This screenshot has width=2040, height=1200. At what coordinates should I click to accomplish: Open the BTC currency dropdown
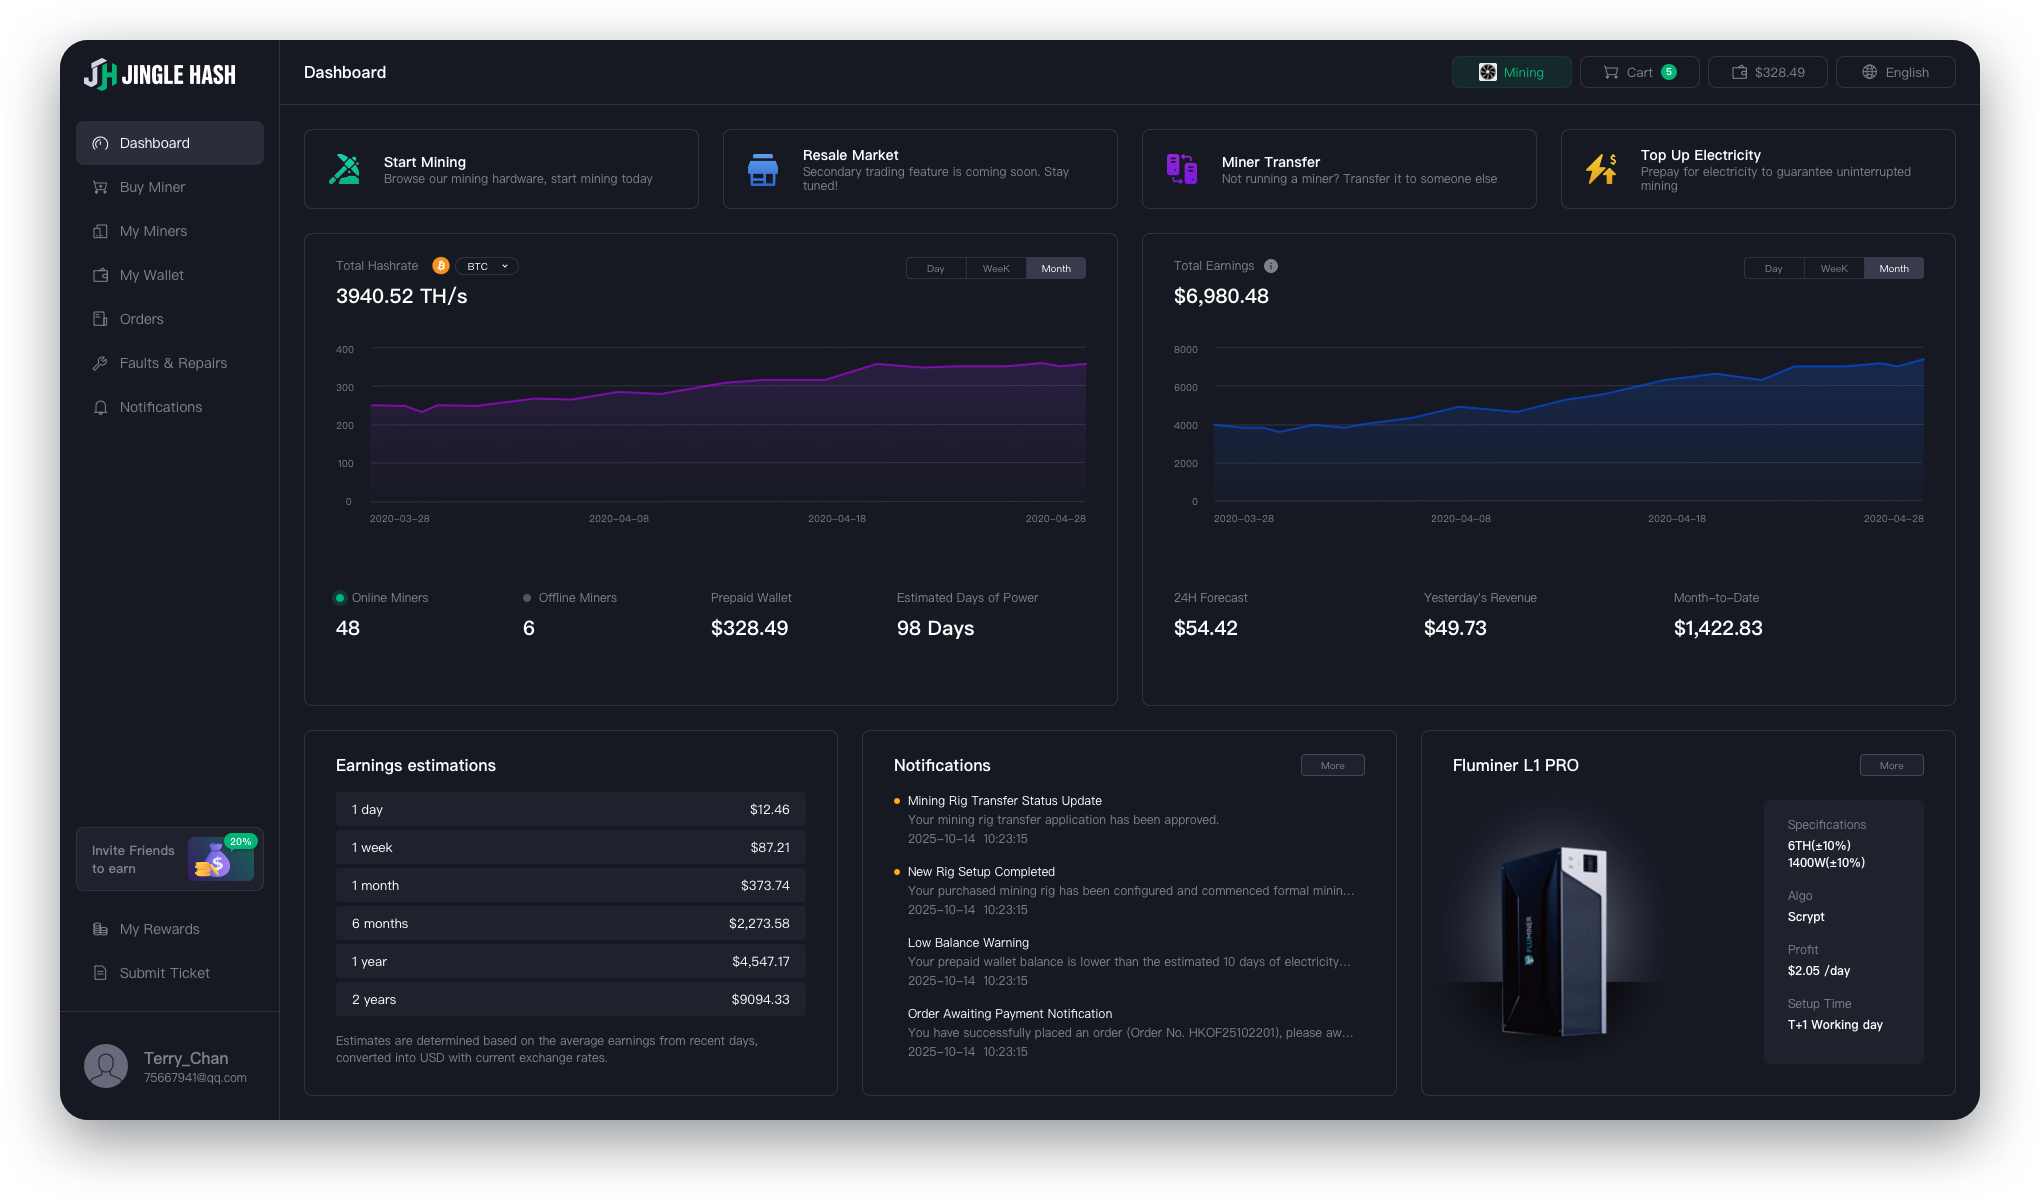click(487, 266)
